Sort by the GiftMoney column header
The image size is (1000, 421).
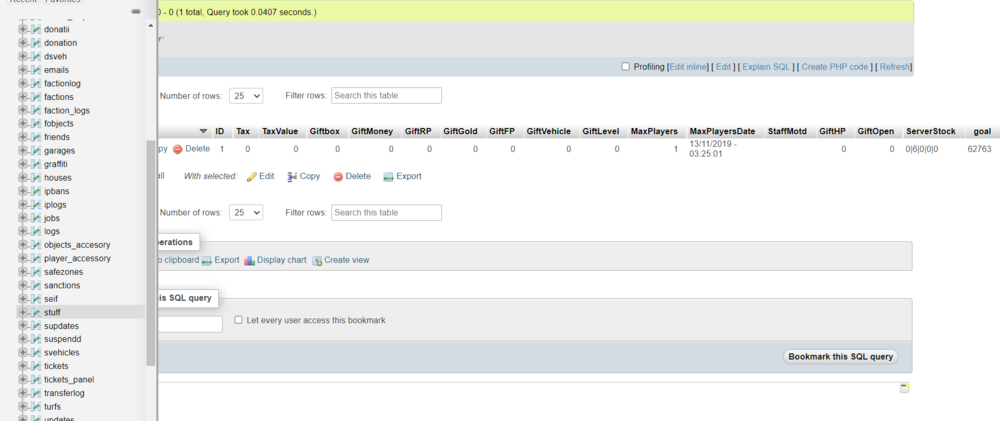coord(372,131)
